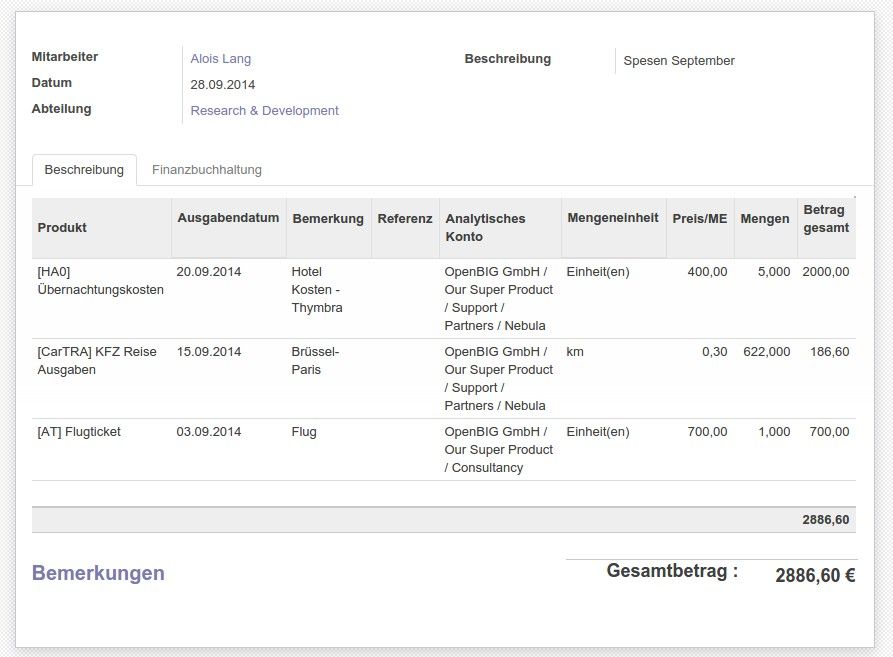Sort the table by Produkt column header
The height and width of the screenshot is (657, 893).
62,228
